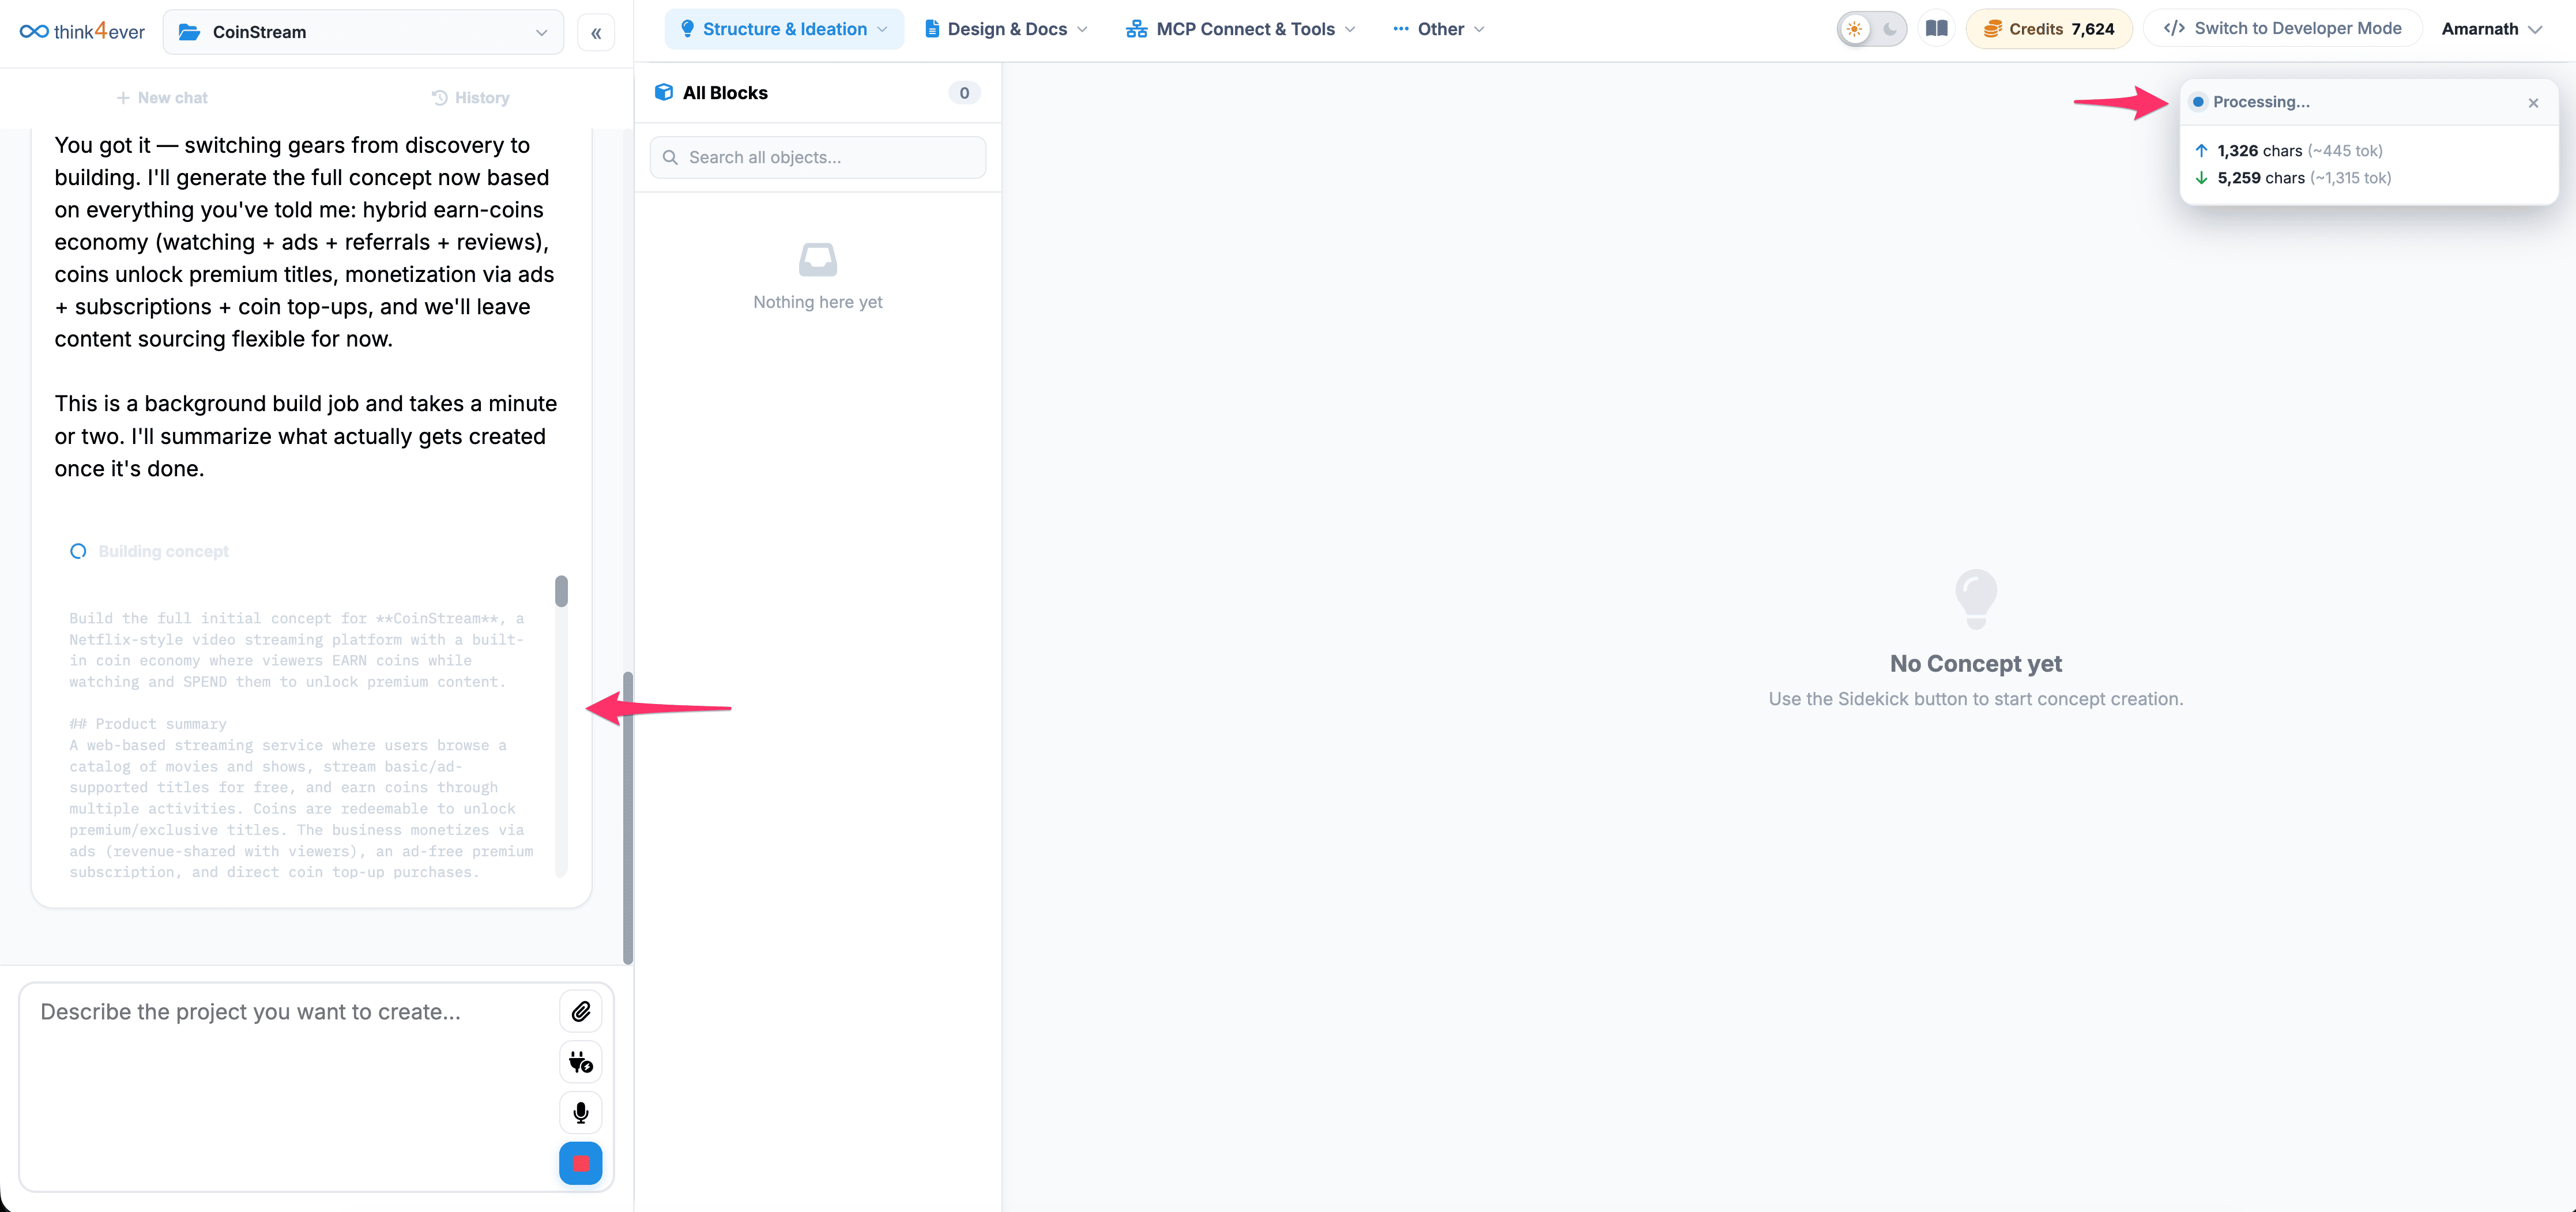Expand the Amarnath account menu
Screen dimensions: 2576x1212
(2492, 29)
